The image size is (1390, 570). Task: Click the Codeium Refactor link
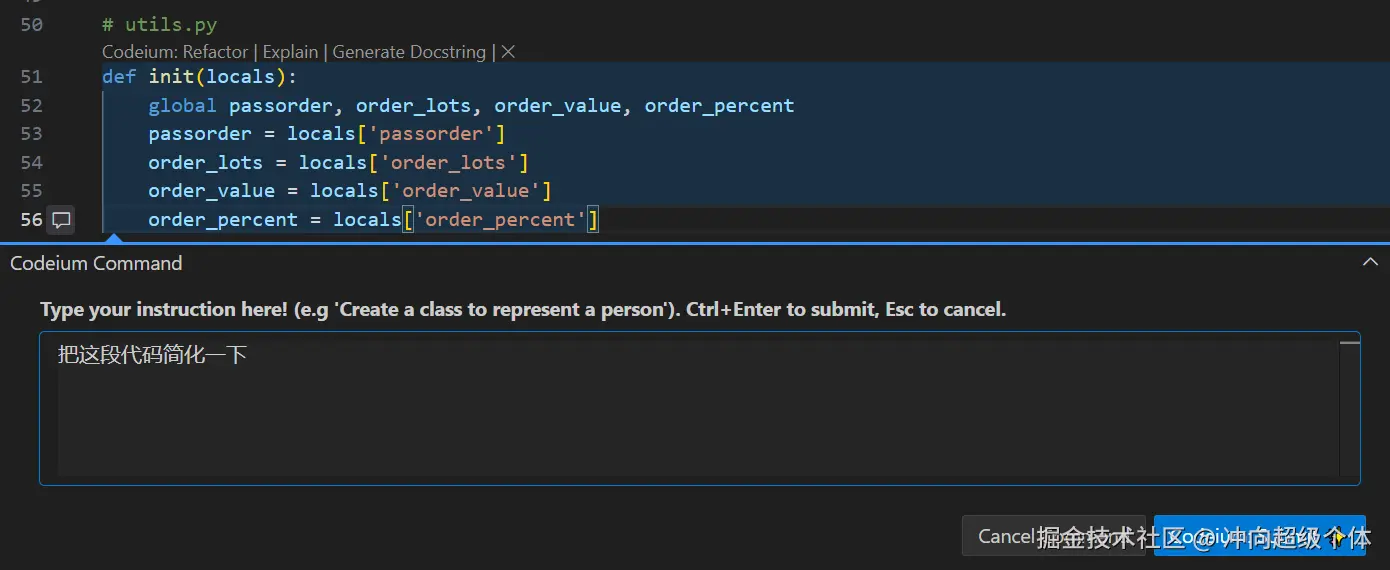coord(215,52)
